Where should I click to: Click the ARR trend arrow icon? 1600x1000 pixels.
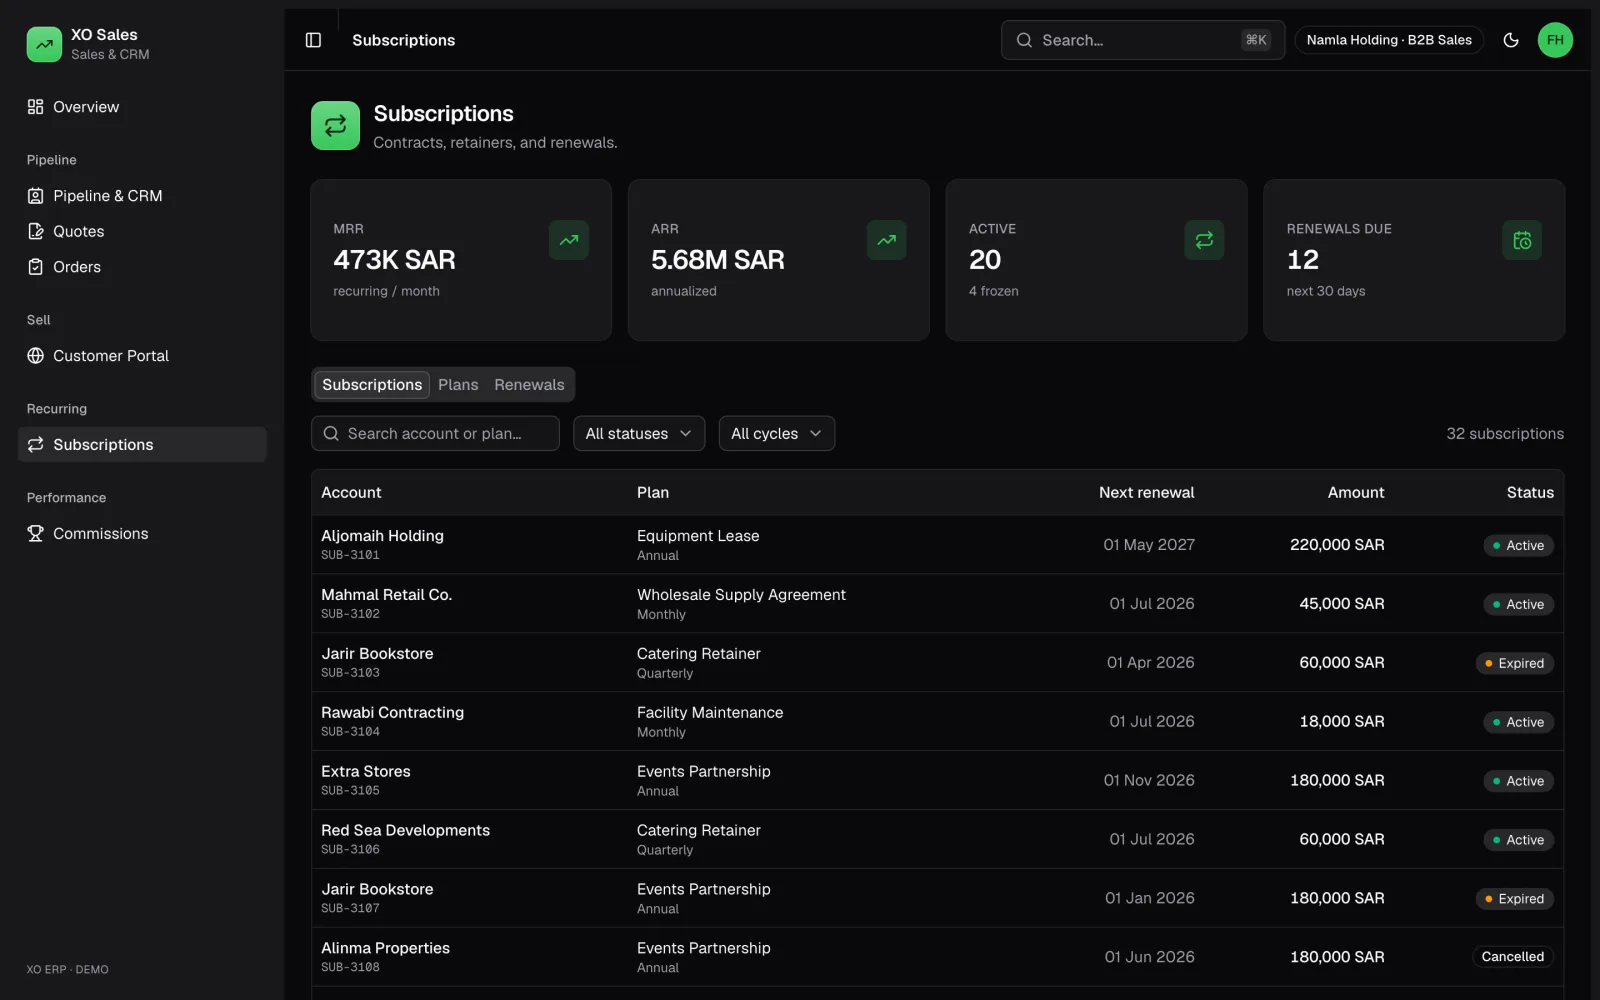pos(887,240)
